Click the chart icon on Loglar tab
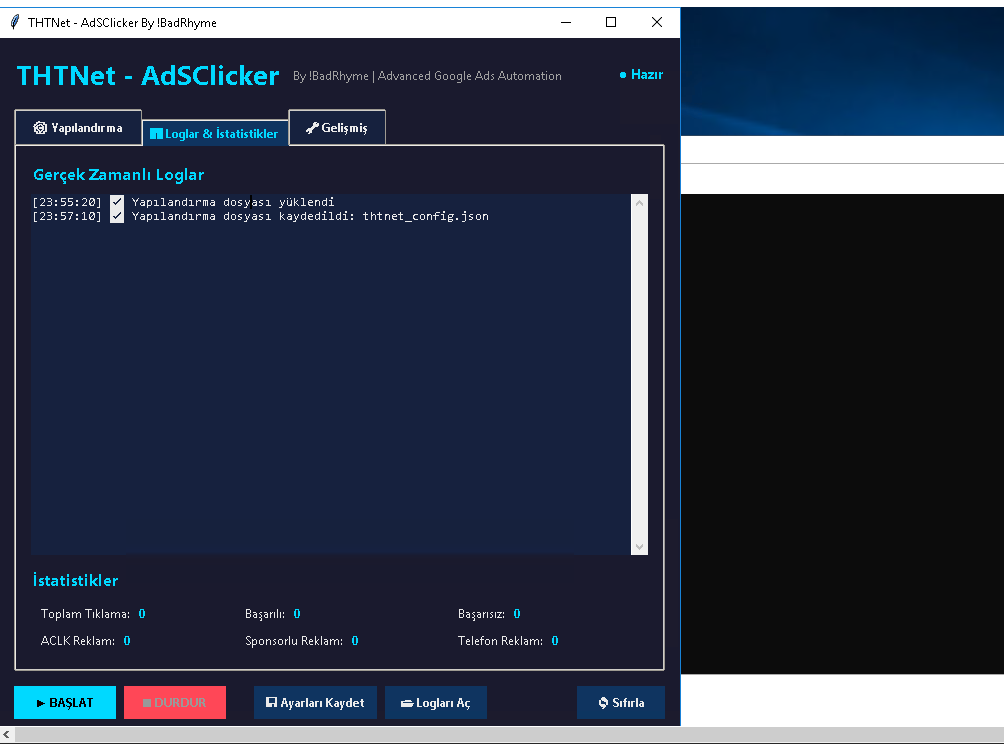Image resolution: width=1004 pixels, height=744 pixels. (156, 134)
